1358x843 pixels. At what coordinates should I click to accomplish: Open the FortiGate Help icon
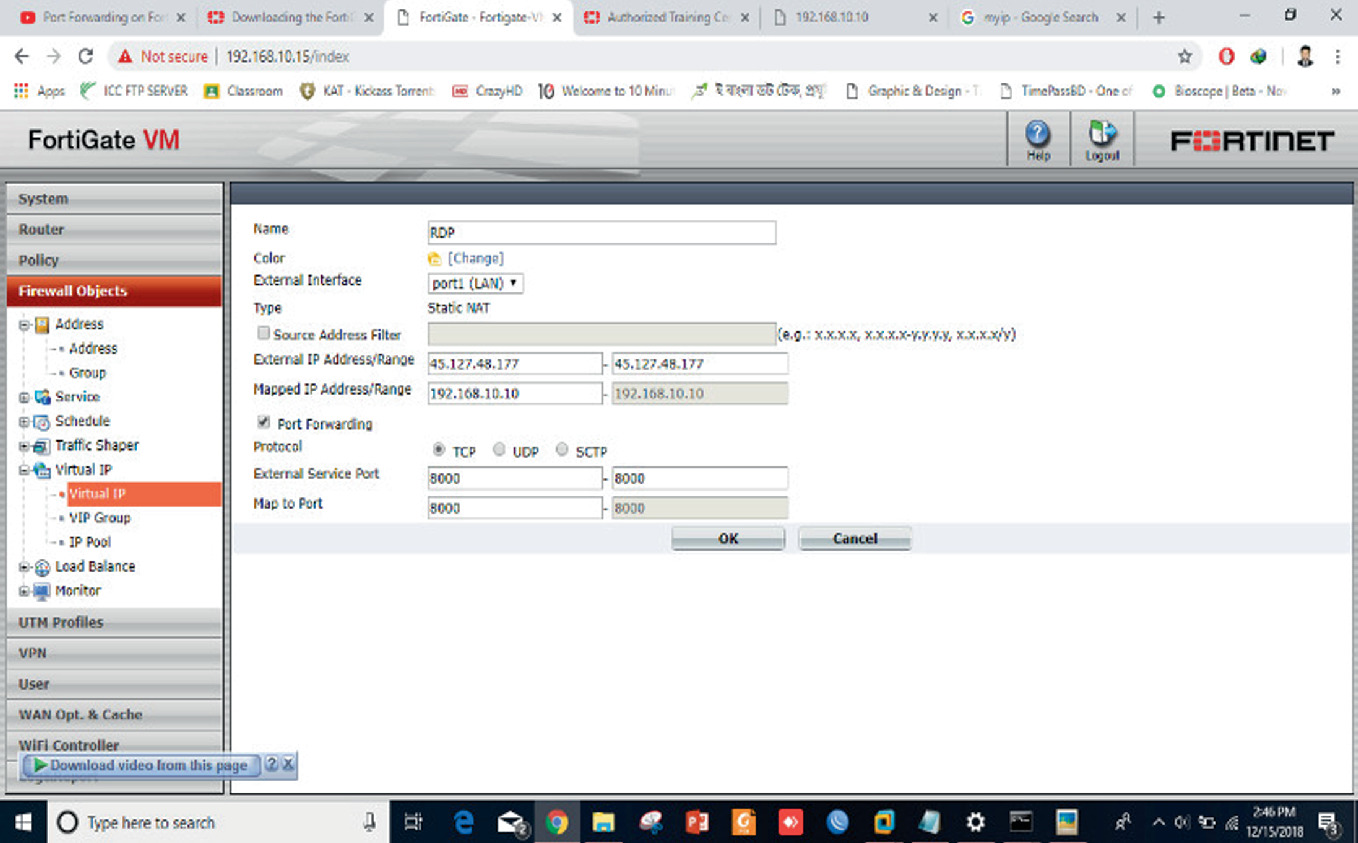click(1038, 139)
